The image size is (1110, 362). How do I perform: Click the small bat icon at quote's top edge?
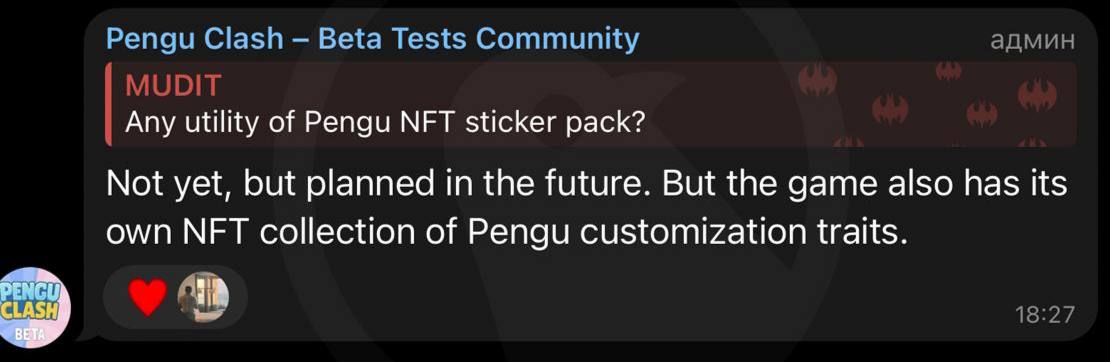tap(949, 70)
